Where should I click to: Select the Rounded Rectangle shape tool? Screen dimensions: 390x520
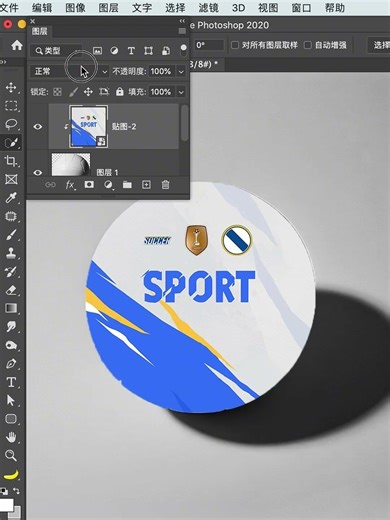(x=11, y=419)
